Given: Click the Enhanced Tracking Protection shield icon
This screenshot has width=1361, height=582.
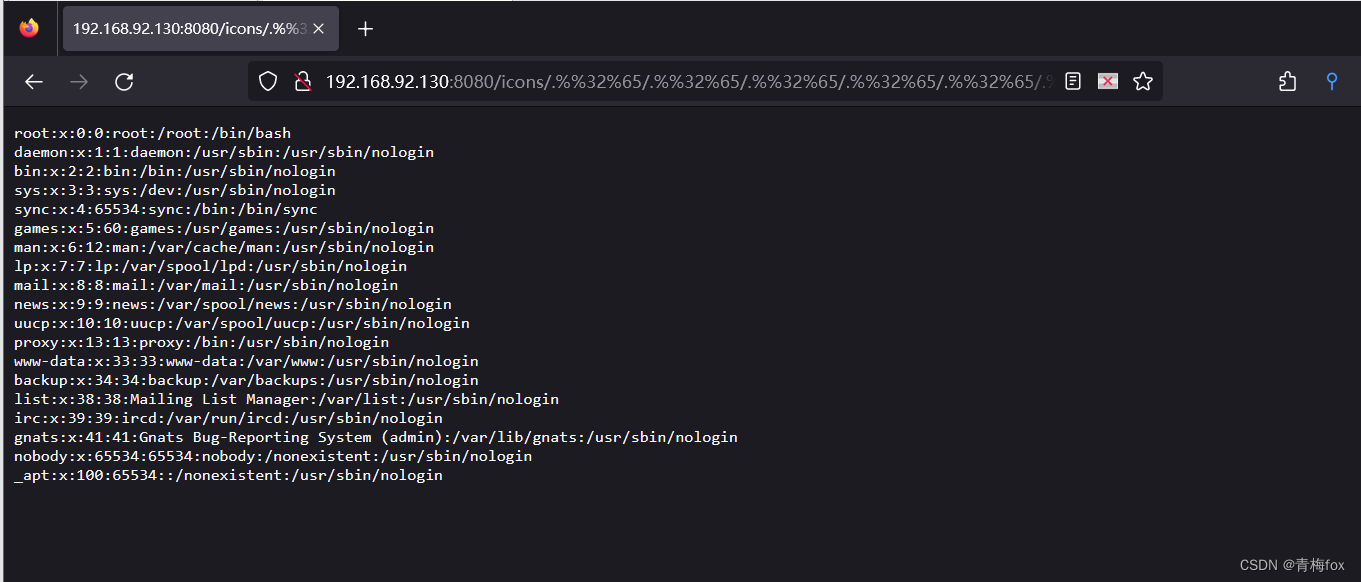Looking at the screenshot, I should coord(267,81).
